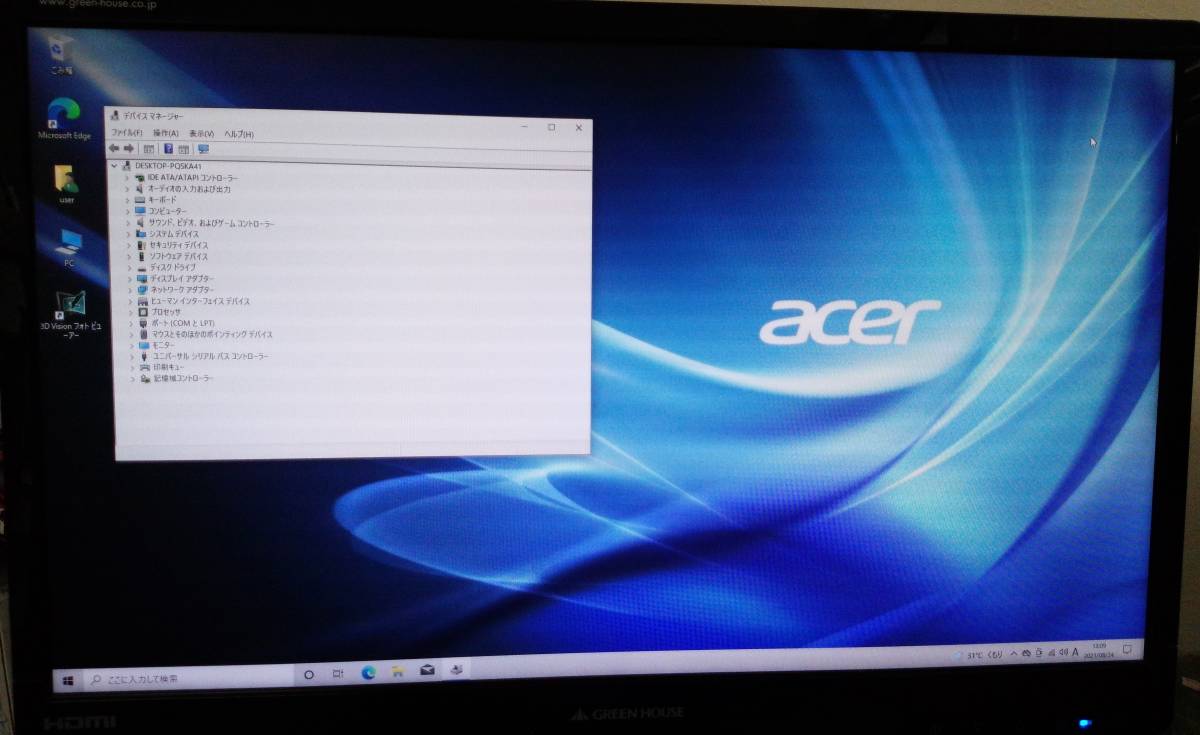Viewport: 1200px width, 735px height.
Task: Collapse the DESKTOP-PQSKA41 root node
Action: click(115, 166)
